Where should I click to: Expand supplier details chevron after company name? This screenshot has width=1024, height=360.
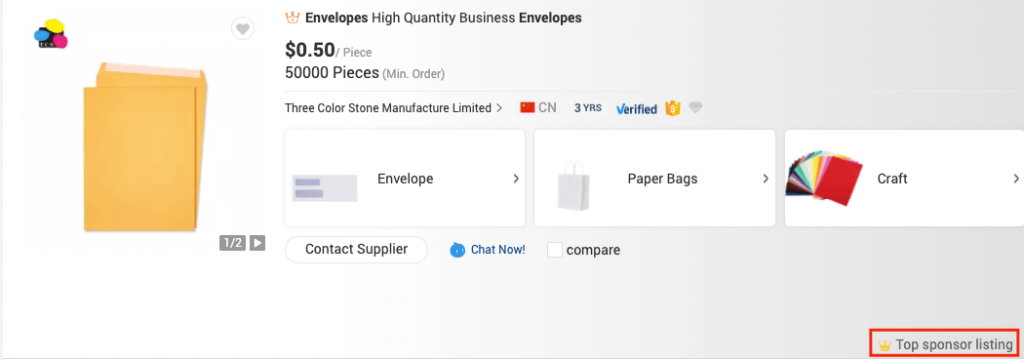[x=500, y=108]
